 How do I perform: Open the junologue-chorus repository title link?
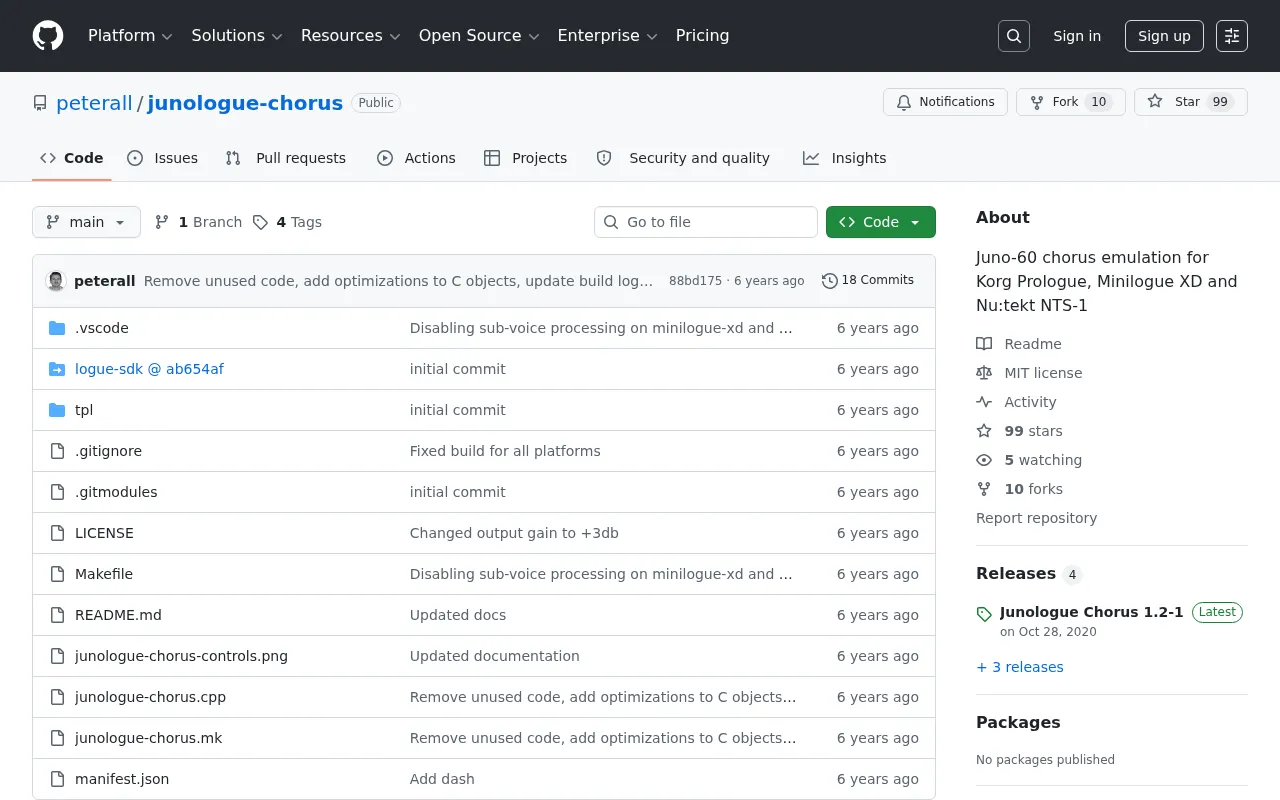coord(245,103)
